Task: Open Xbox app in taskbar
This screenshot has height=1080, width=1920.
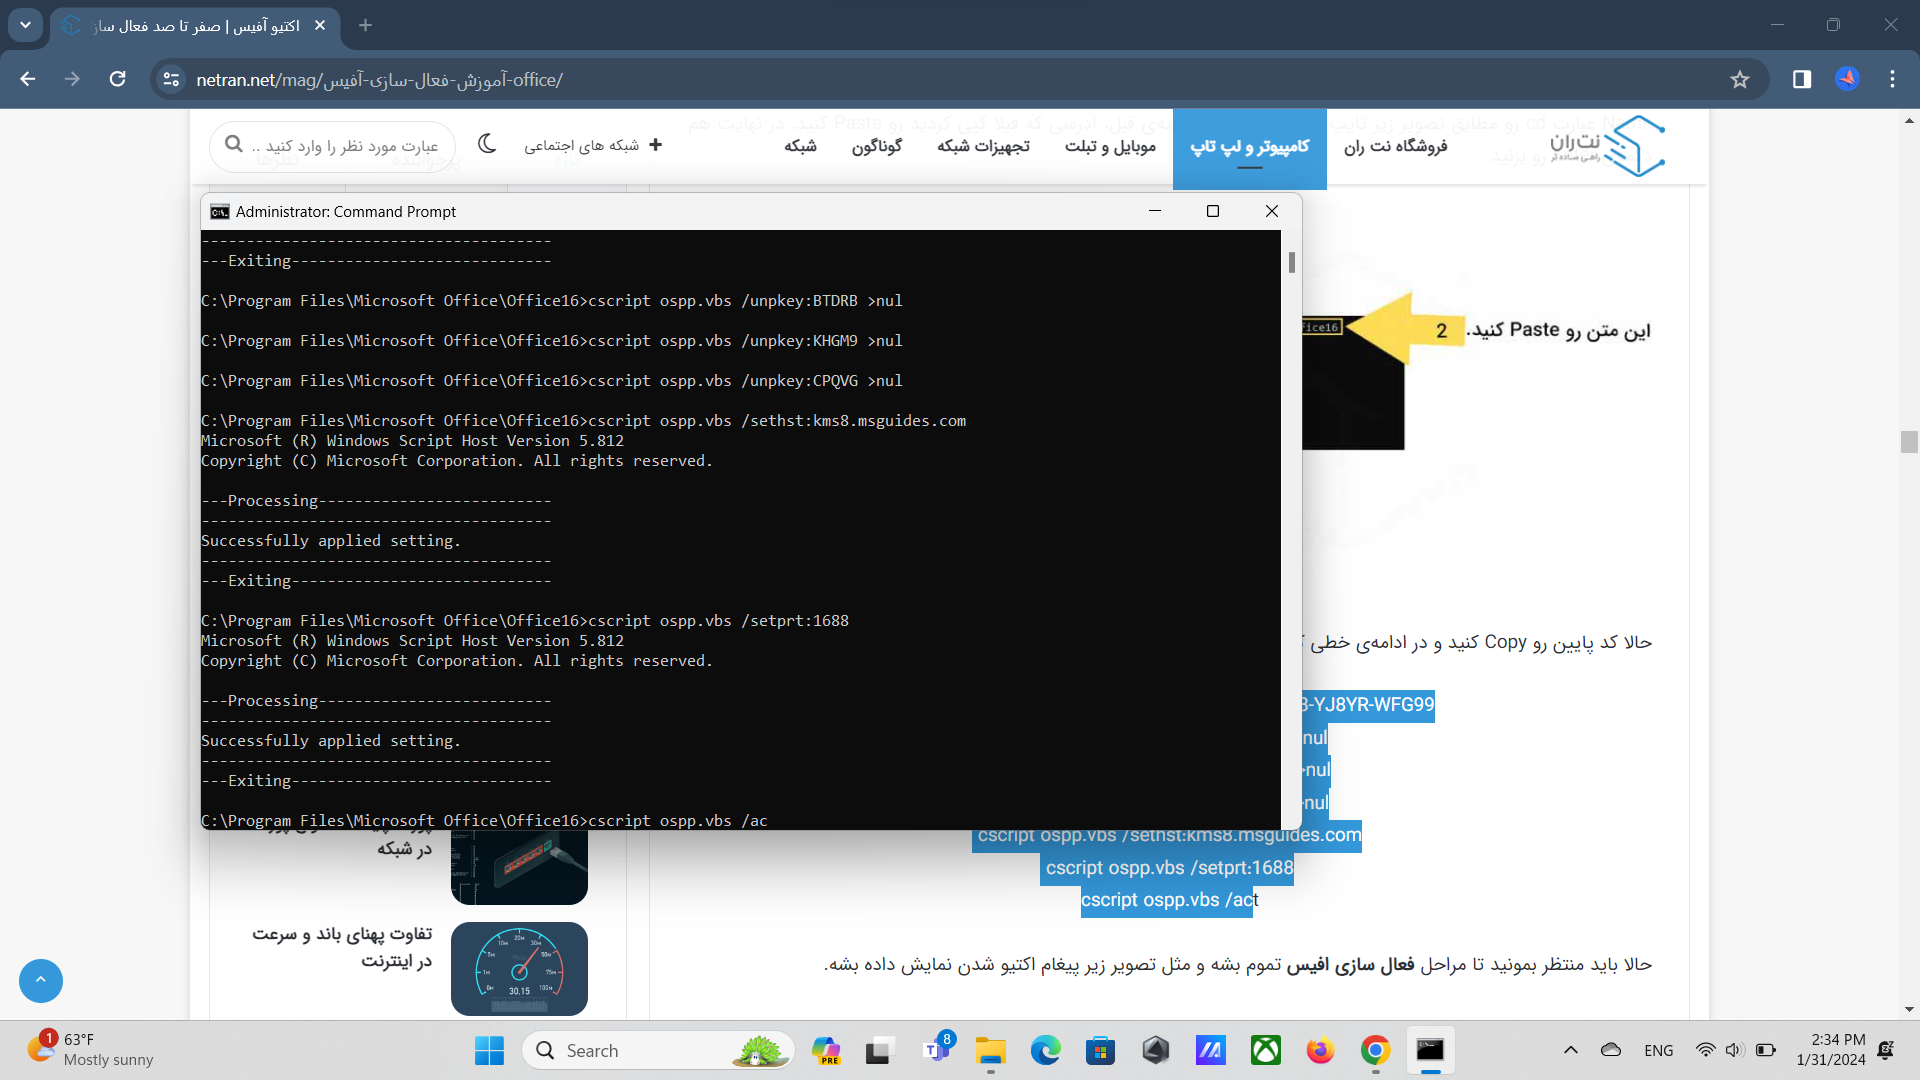Action: click(x=1265, y=1050)
